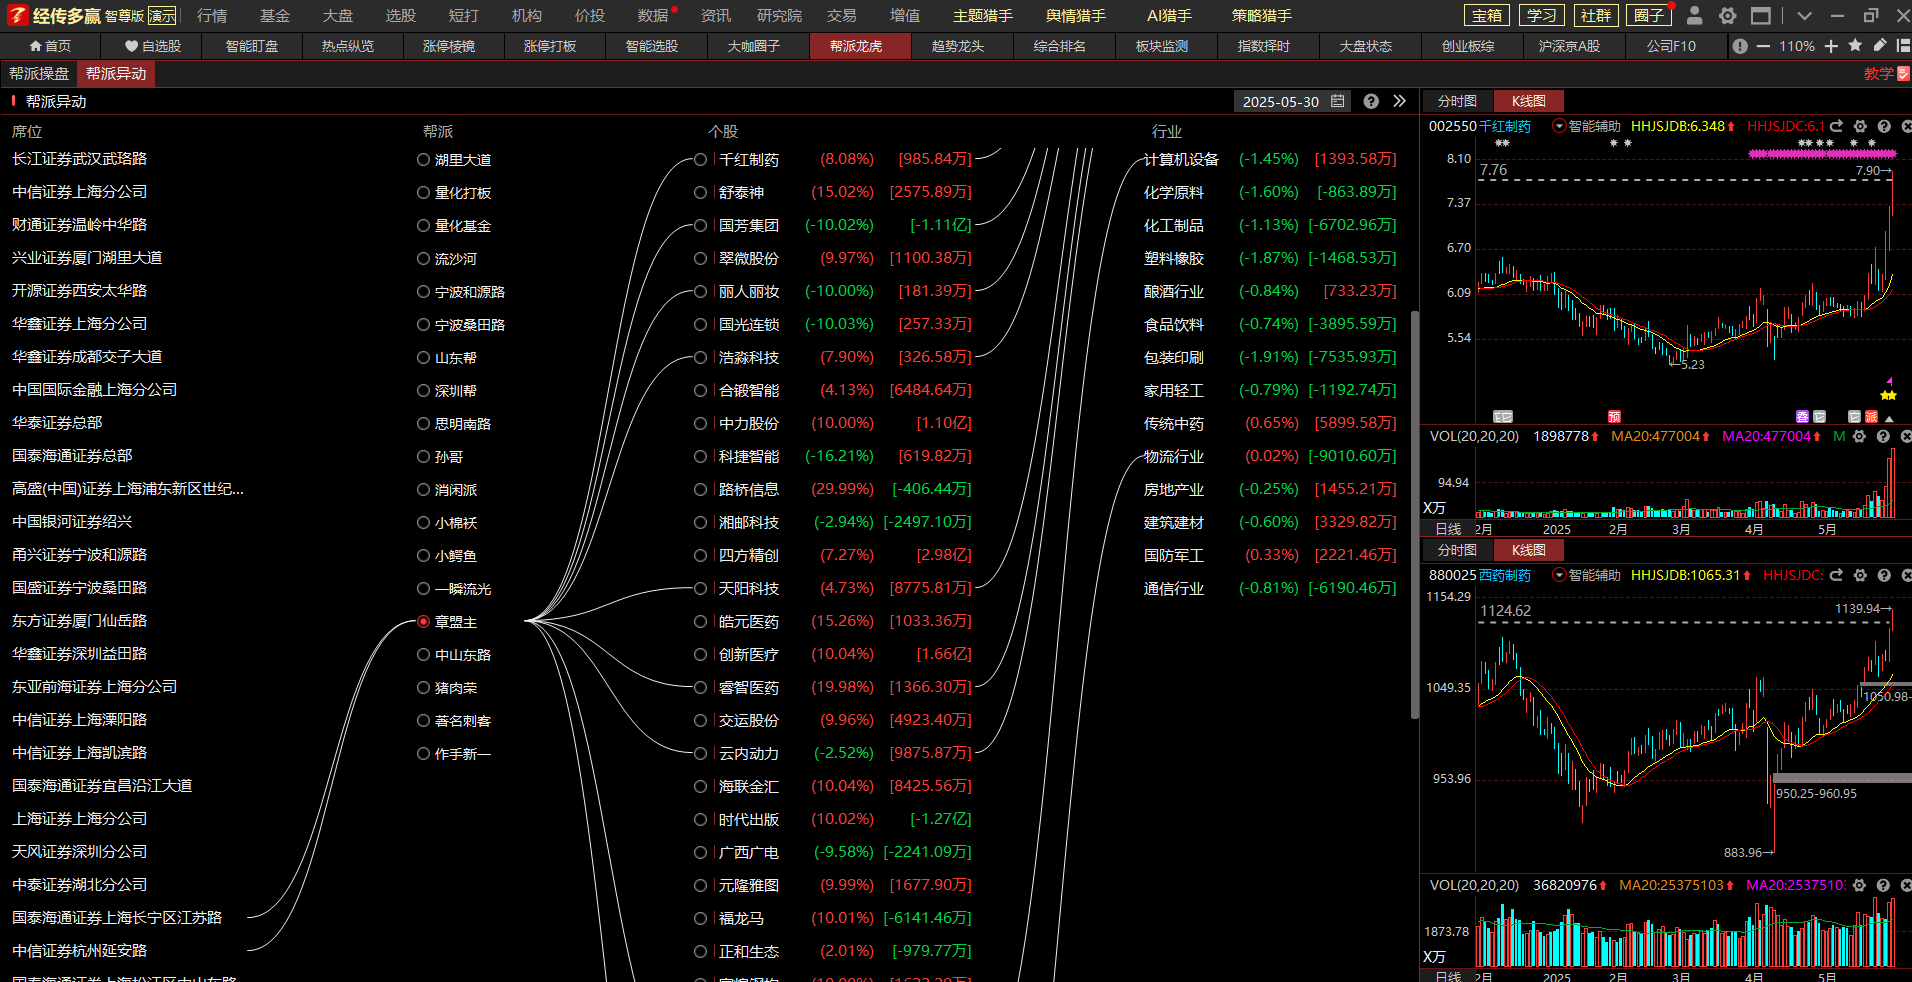The width and height of the screenshot is (1912, 982).
Task: Click share arrow icon on 千红制药 chart
Action: pyautogui.click(x=1836, y=126)
